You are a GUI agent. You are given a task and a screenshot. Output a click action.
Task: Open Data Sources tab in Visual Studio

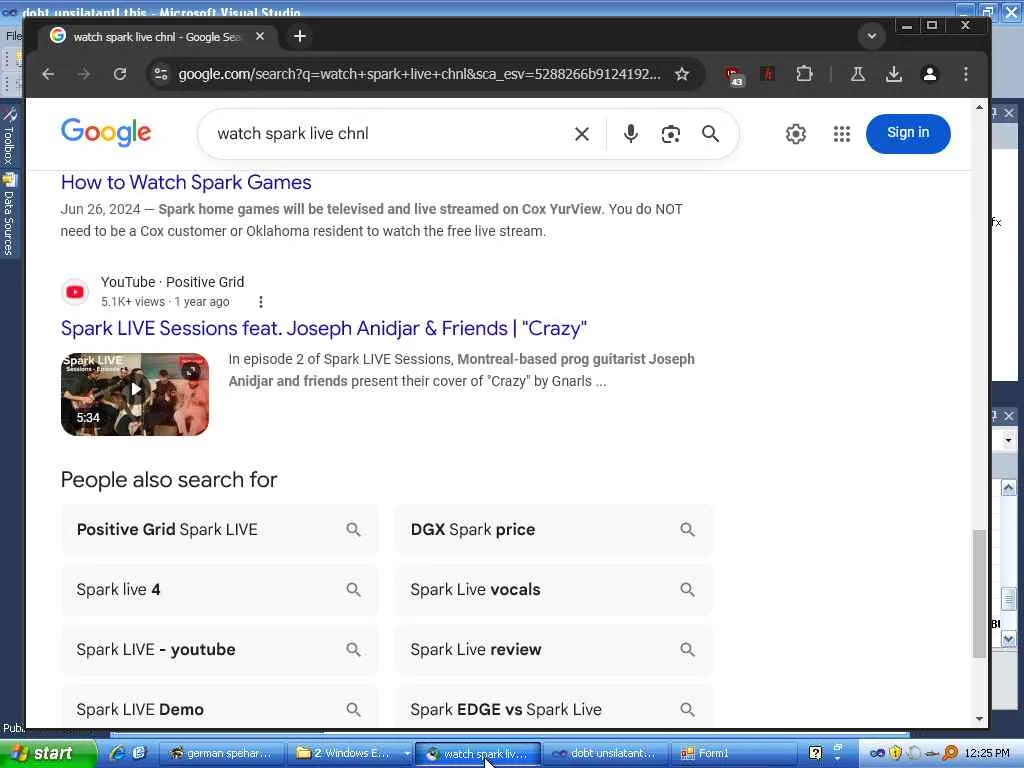point(8,214)
